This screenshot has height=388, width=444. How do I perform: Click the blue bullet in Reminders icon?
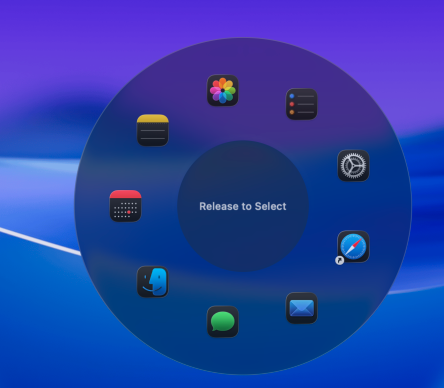click(292, 96)
